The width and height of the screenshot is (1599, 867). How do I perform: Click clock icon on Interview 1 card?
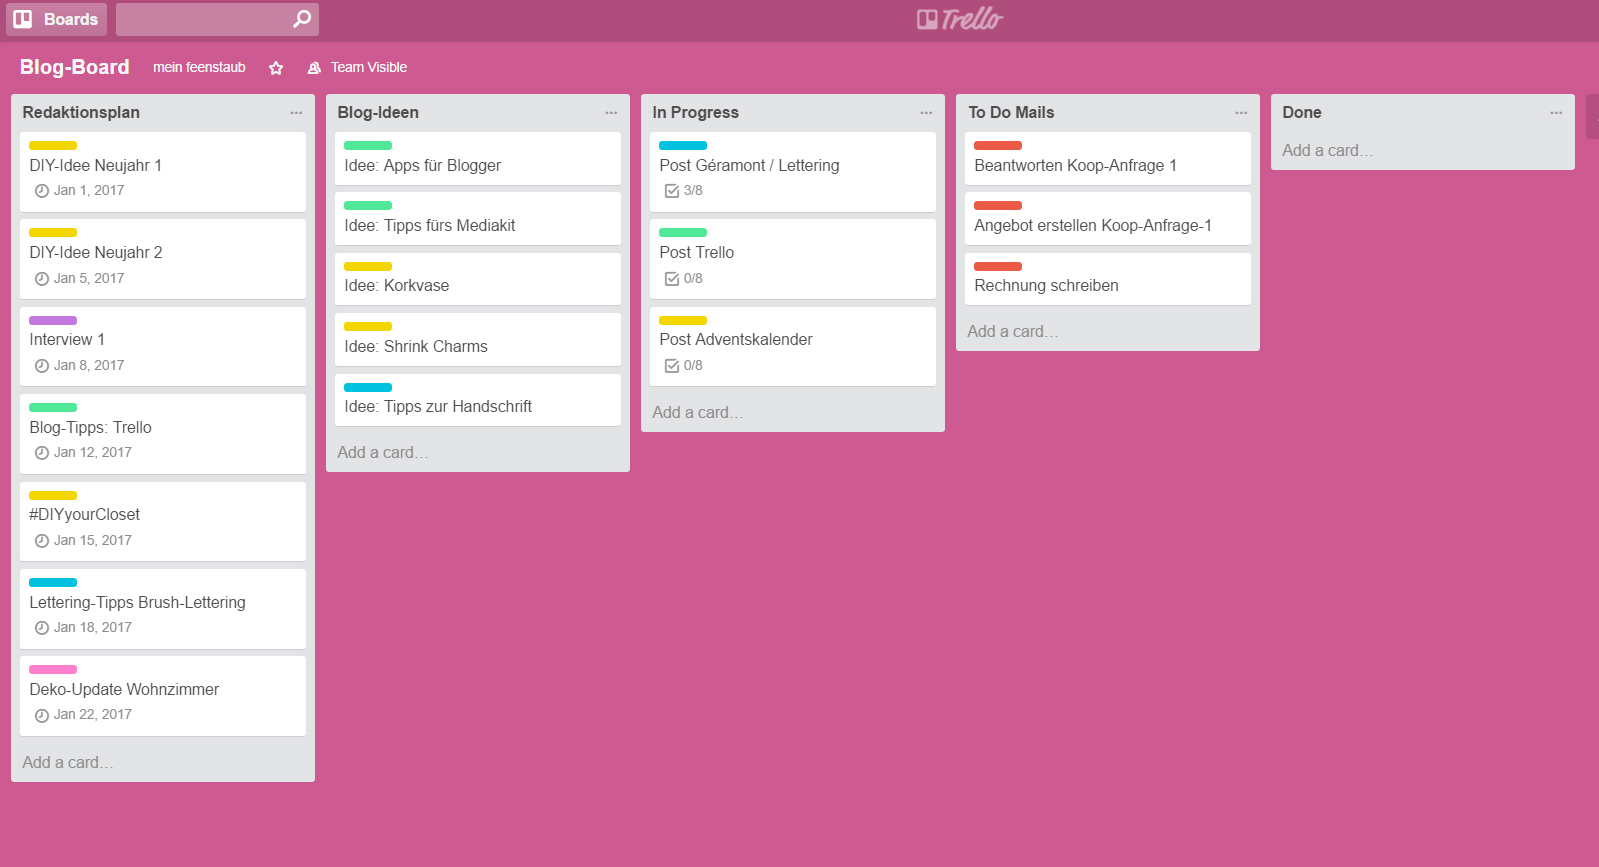pos(42,366)
